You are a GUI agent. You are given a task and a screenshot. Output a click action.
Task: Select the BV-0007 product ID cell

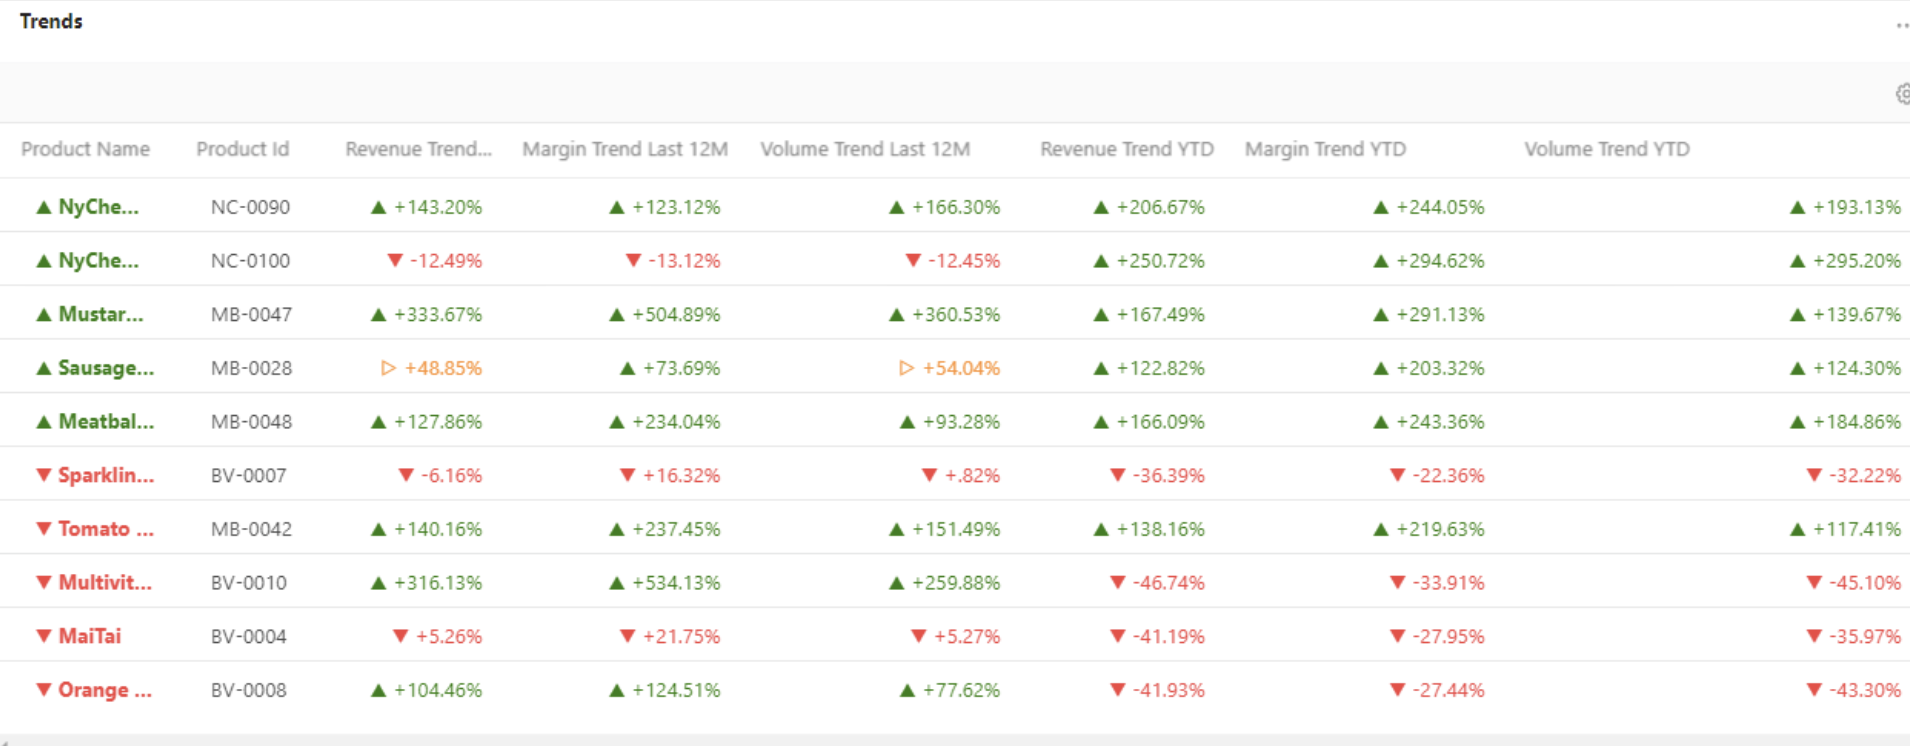coord(248,476)
